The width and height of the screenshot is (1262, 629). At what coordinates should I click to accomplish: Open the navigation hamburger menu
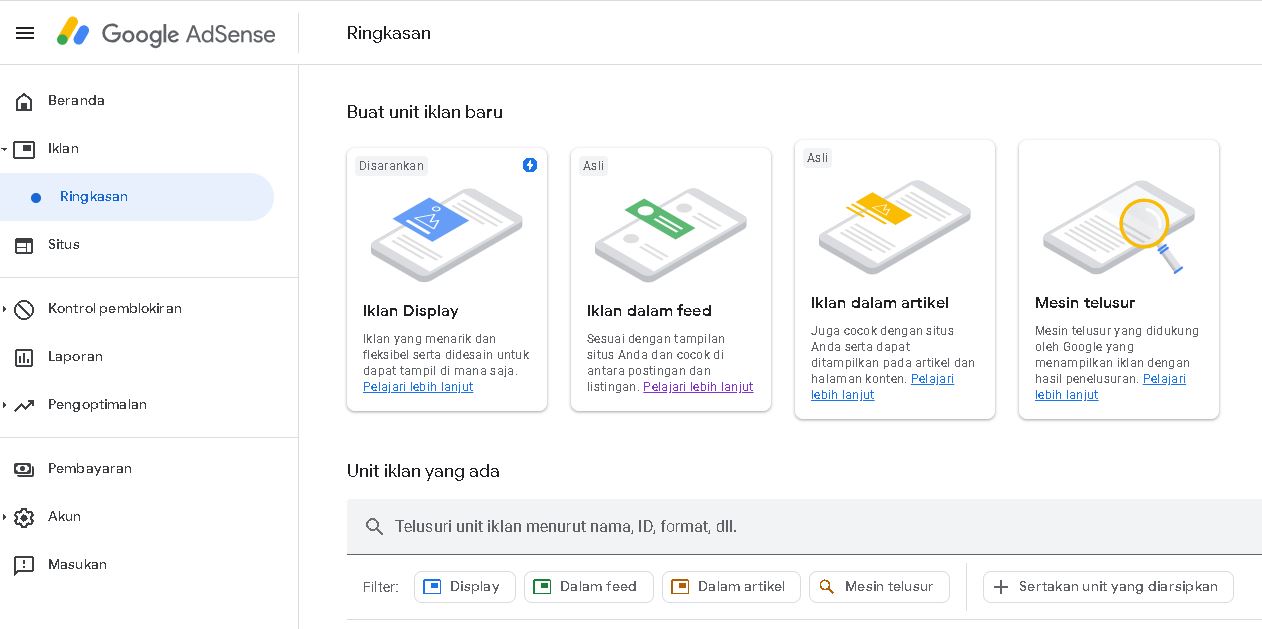click(x=25, y=33)
